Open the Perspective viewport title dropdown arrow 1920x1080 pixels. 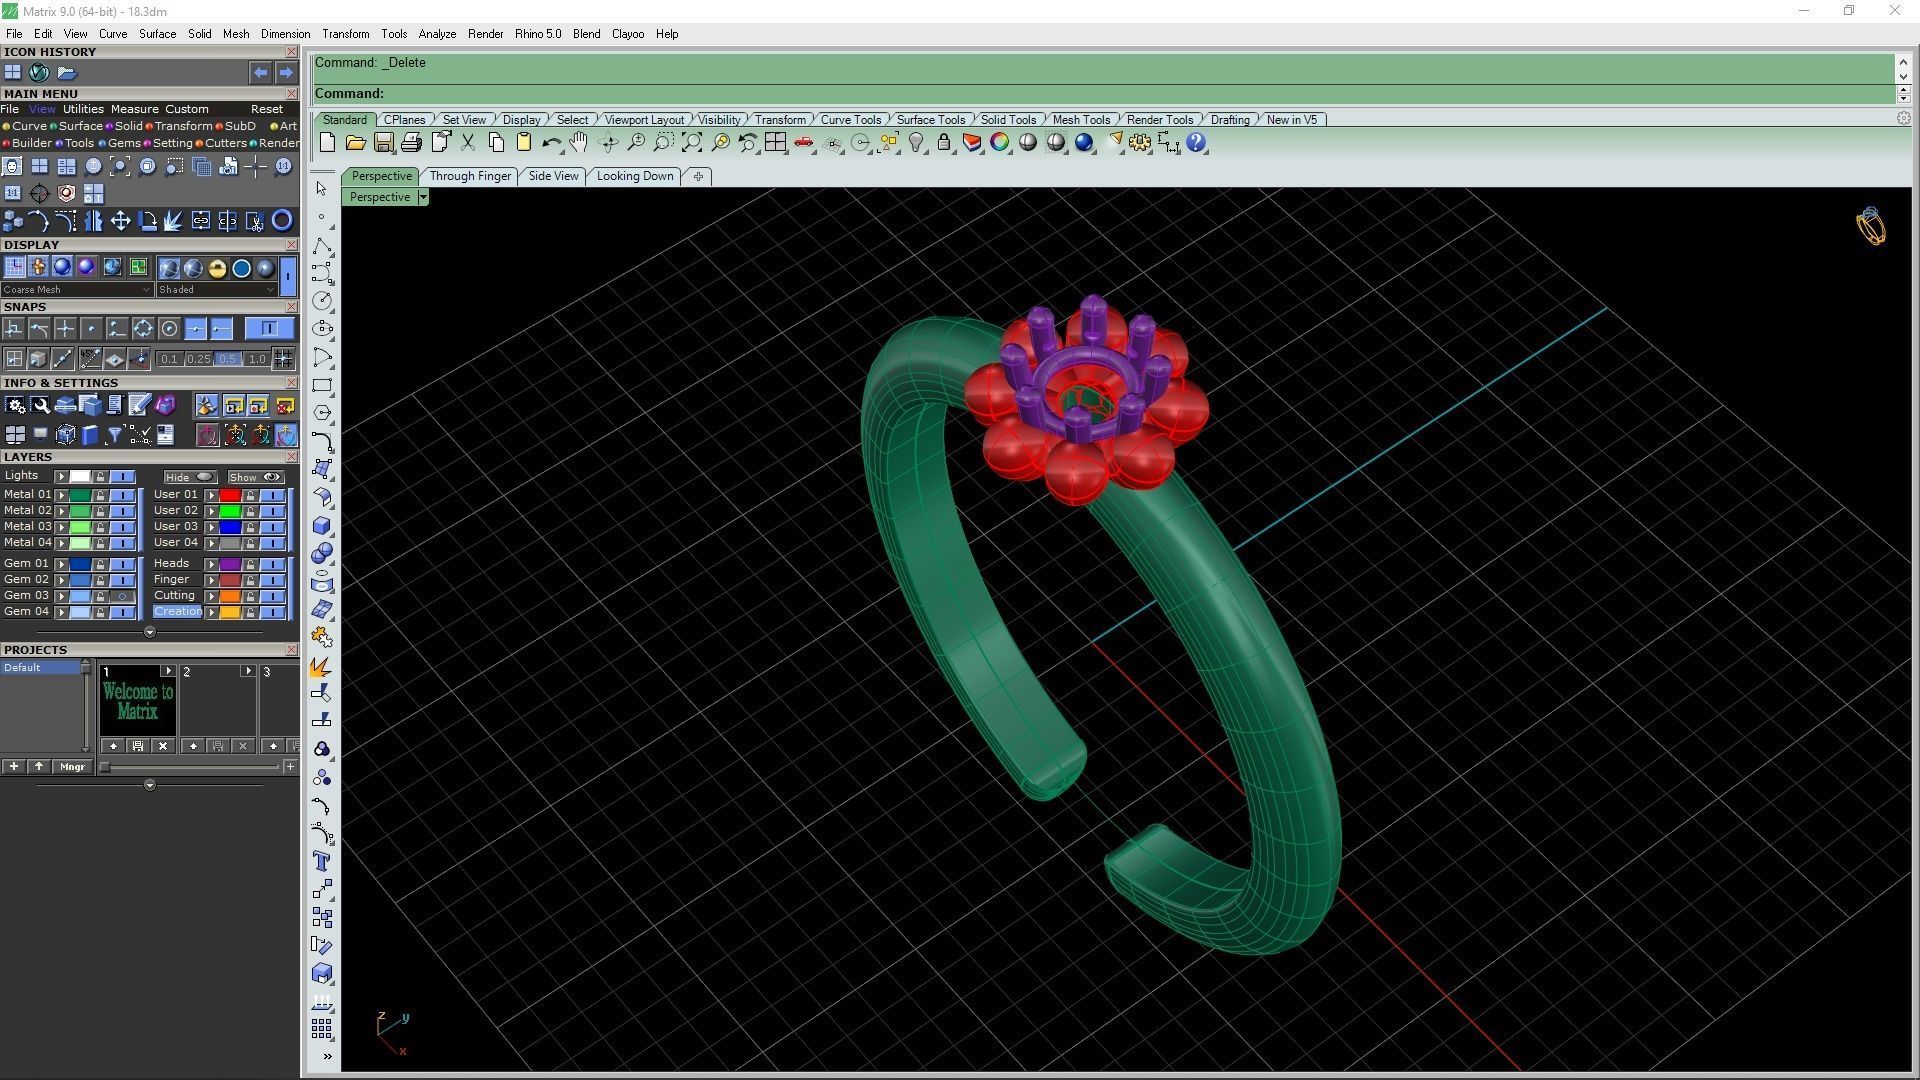pyautogui.click(x=423, y=197)
